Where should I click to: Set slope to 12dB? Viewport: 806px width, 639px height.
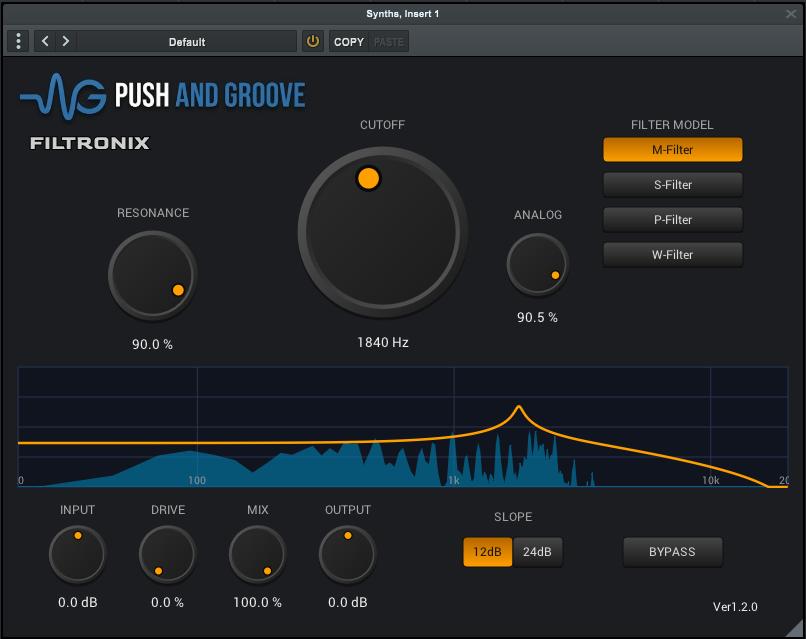pyautogui.click(x=487, y=552)
